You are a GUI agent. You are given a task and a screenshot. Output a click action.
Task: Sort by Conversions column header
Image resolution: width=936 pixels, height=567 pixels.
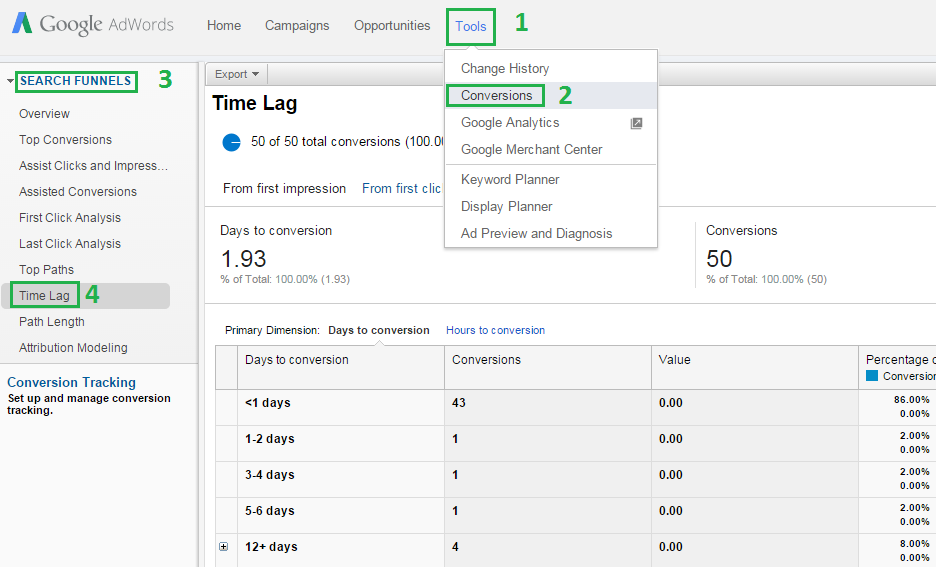point(486,360)
